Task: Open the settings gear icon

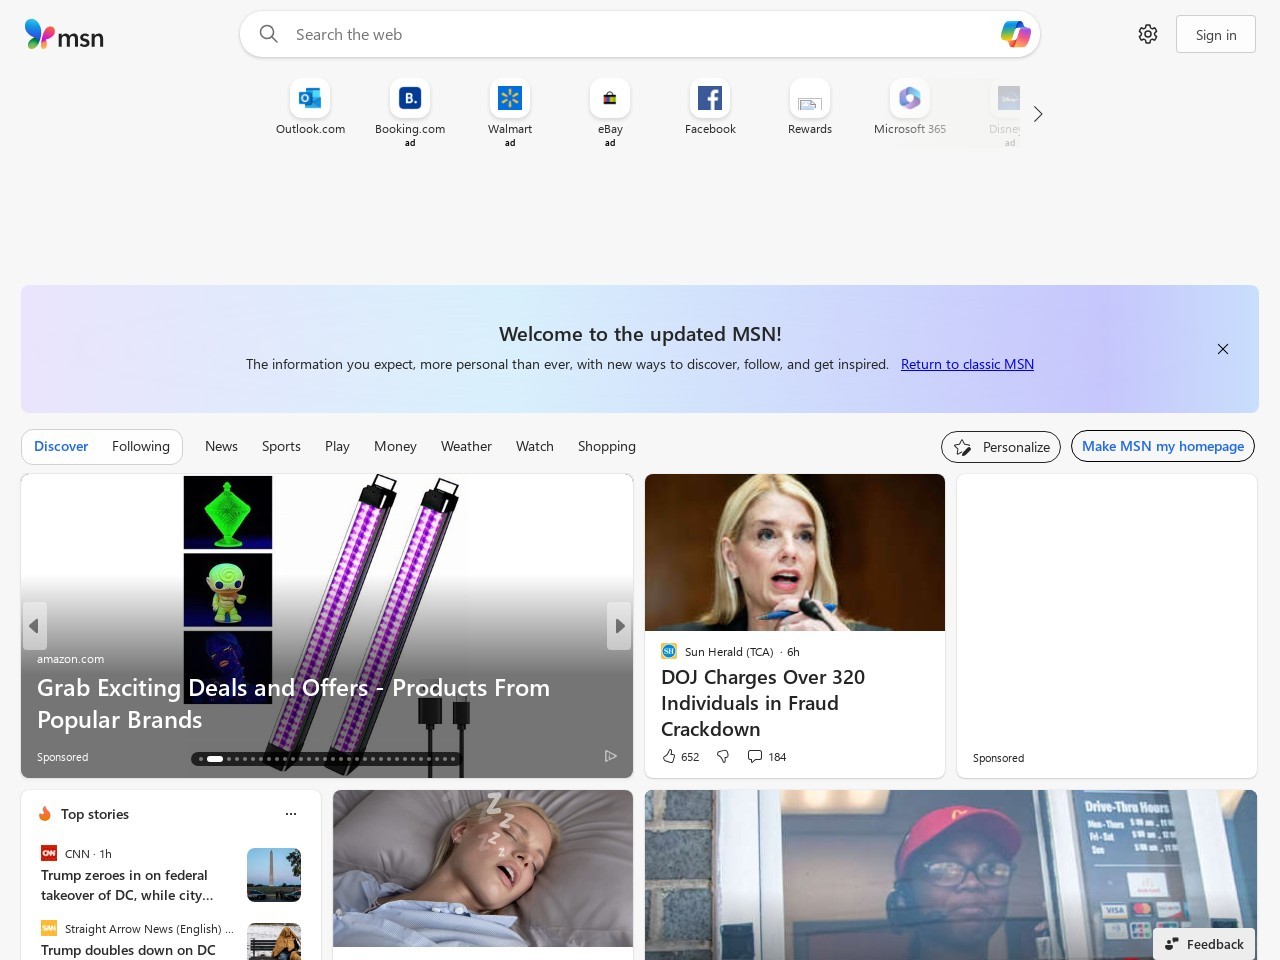Action: (1148, 34)
